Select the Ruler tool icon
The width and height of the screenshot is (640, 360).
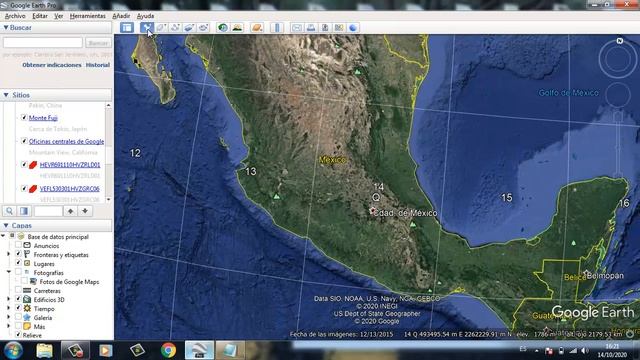[277, 27]
